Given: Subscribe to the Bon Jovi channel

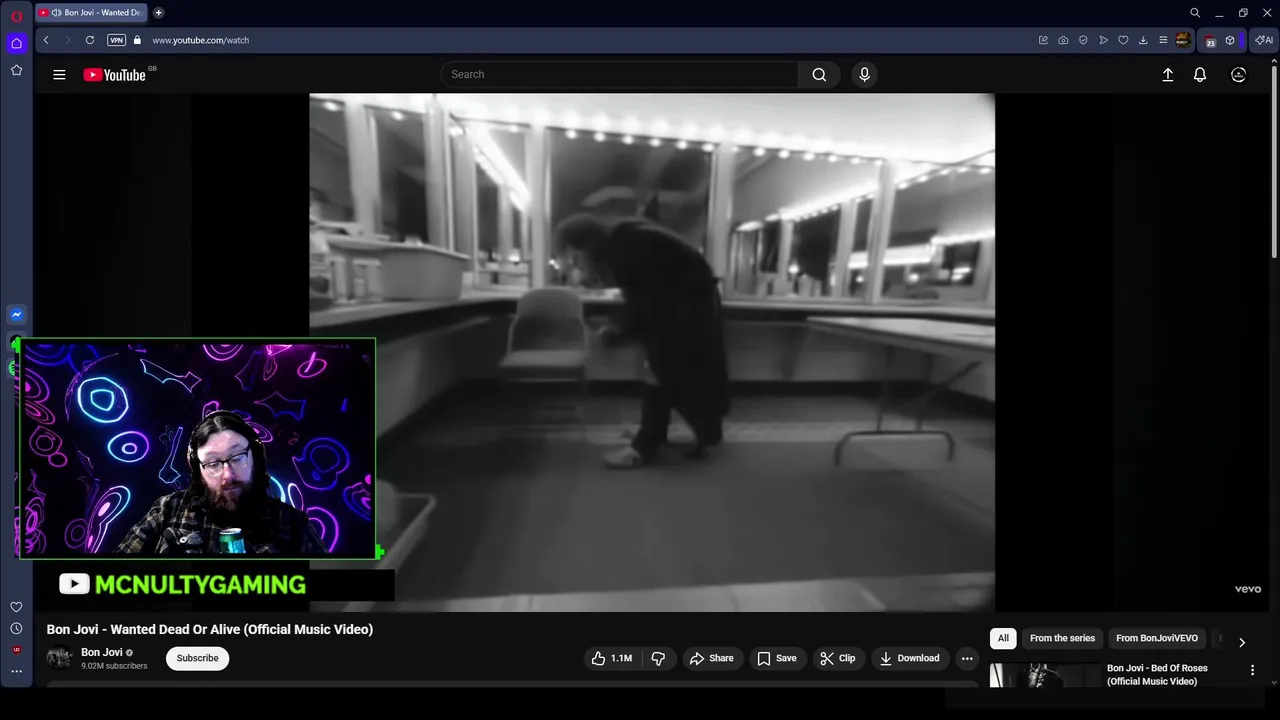Looking at the screenshot, I should pyautogui.click(x=197, y=658).
